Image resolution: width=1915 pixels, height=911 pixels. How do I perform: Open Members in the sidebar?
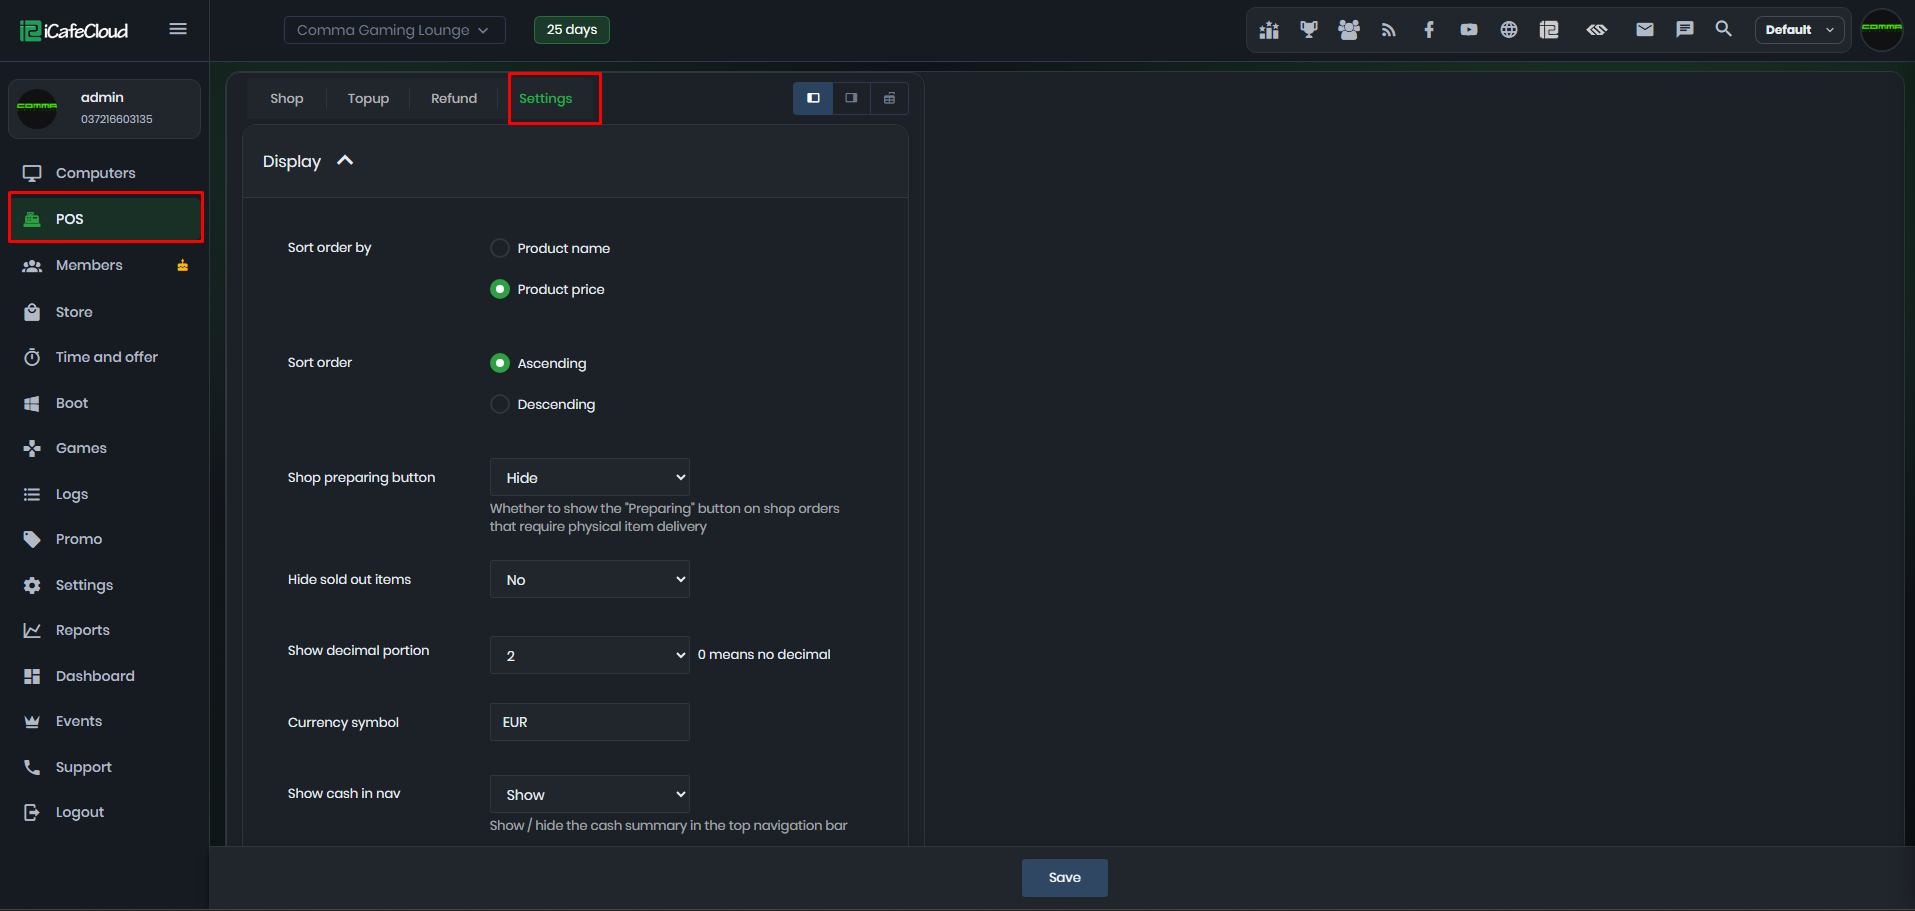(x=105, y=265)
